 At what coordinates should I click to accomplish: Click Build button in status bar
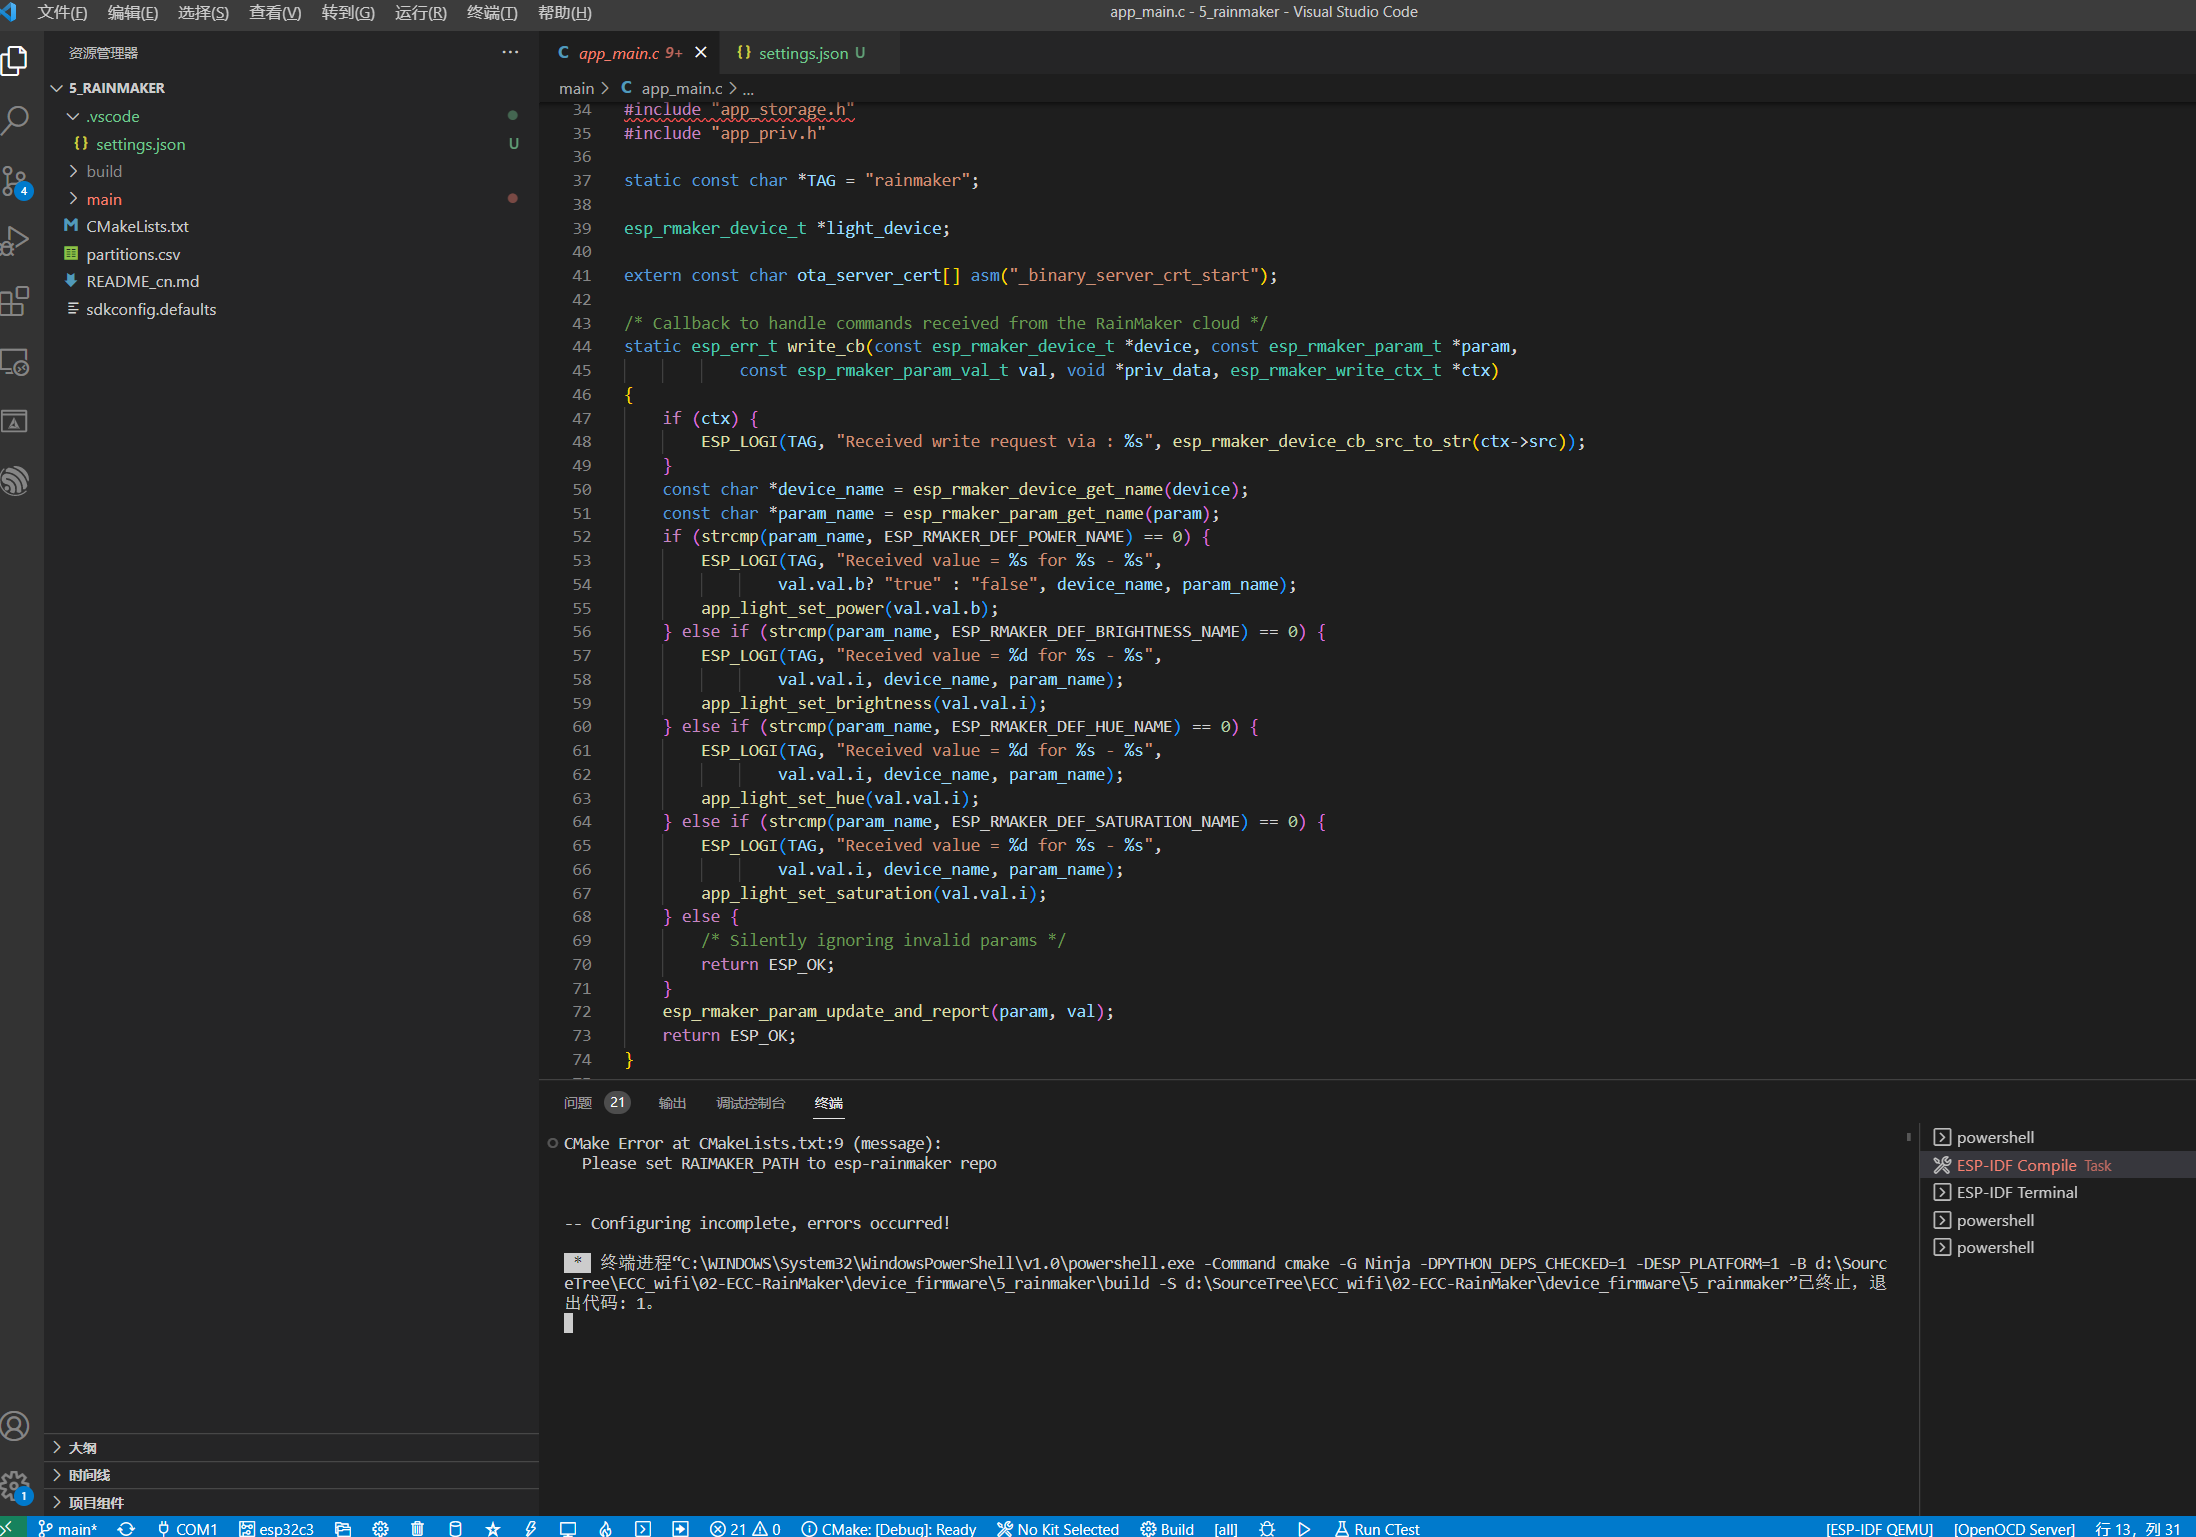[1167, 1528]
